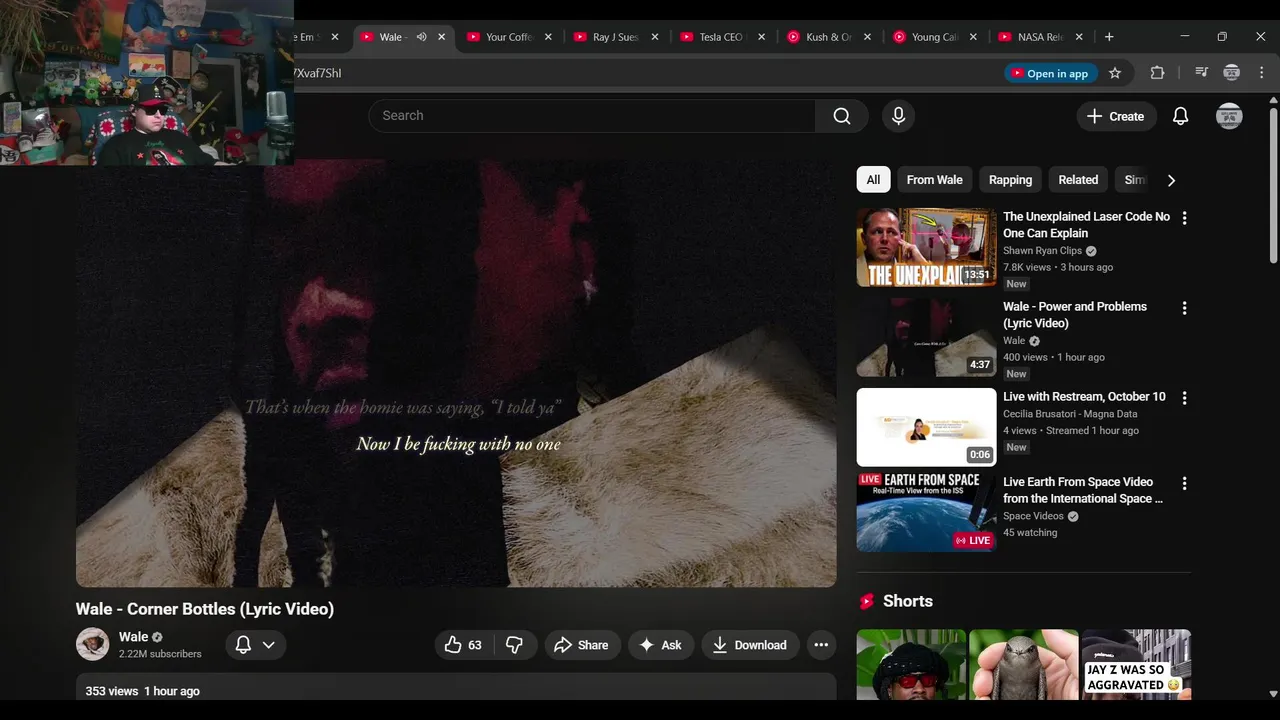Open Chrome three-dot menu
Screen dimensions: 1280x720
click(1262, 73)
